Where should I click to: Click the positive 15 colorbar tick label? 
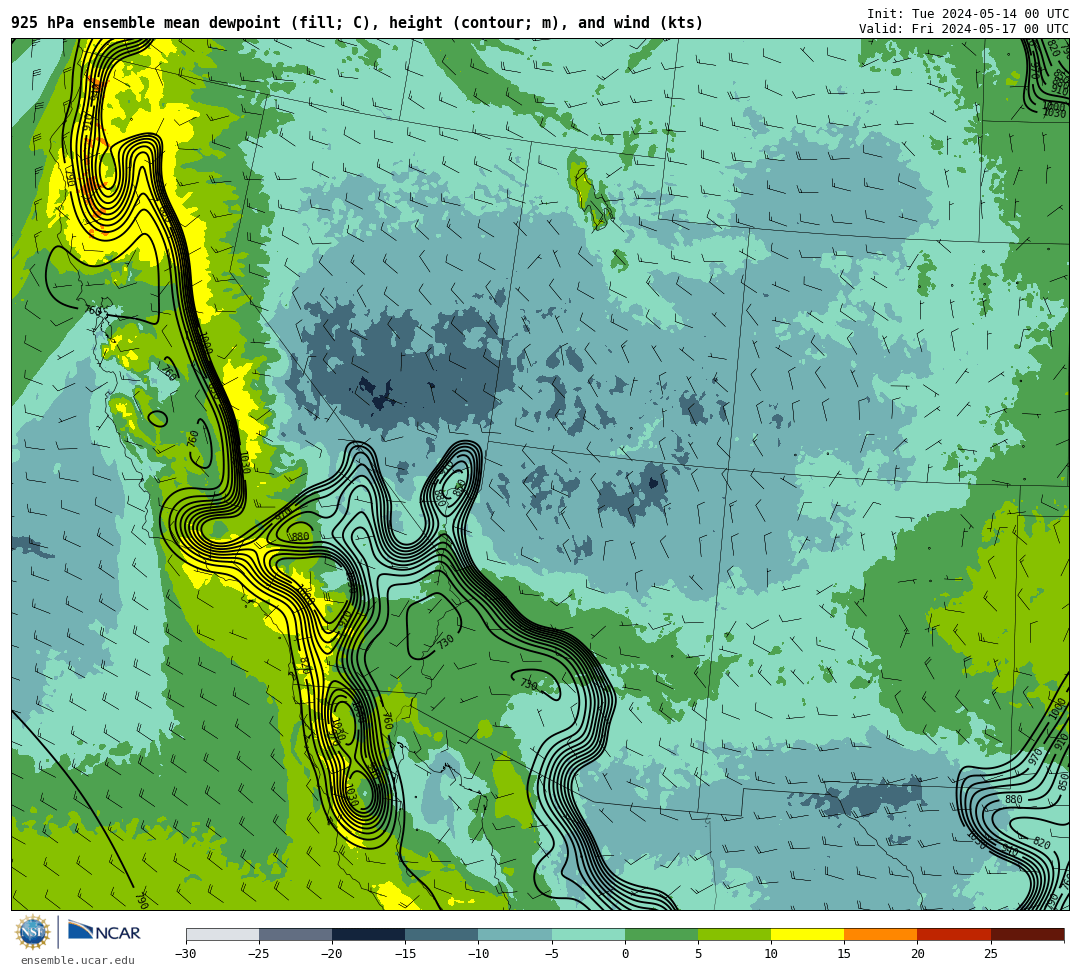[x=844, y=954]
